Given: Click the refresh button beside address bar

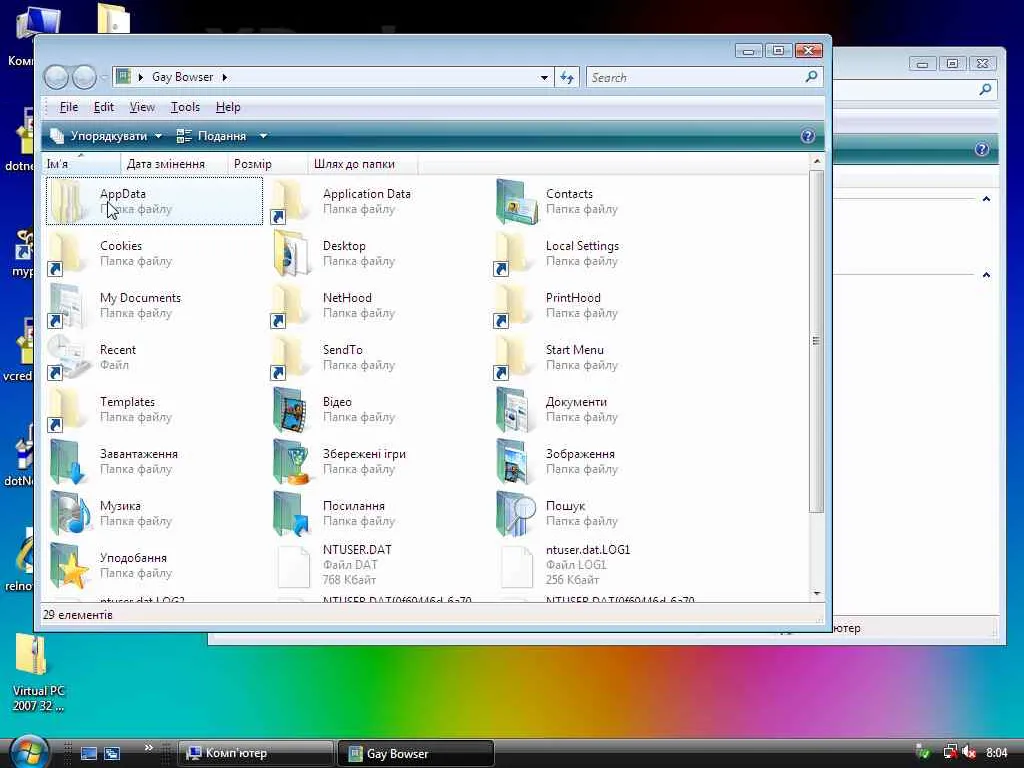Looking at the screenshot, I should pos(567,78).
